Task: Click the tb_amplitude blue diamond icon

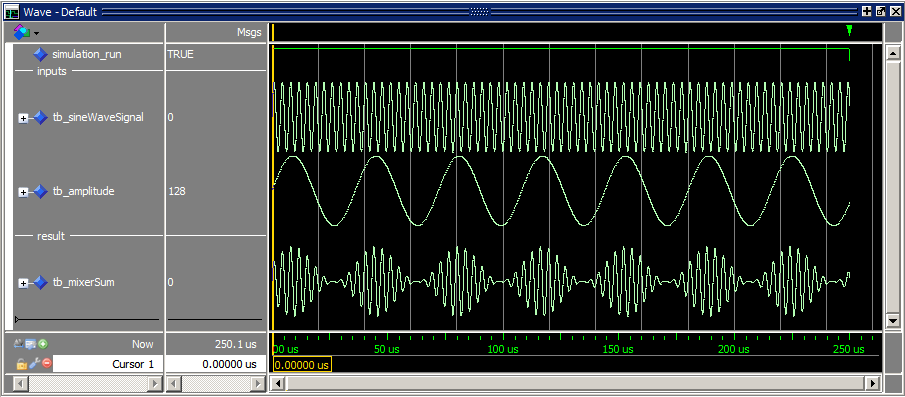Action: (x=40, y=192)
